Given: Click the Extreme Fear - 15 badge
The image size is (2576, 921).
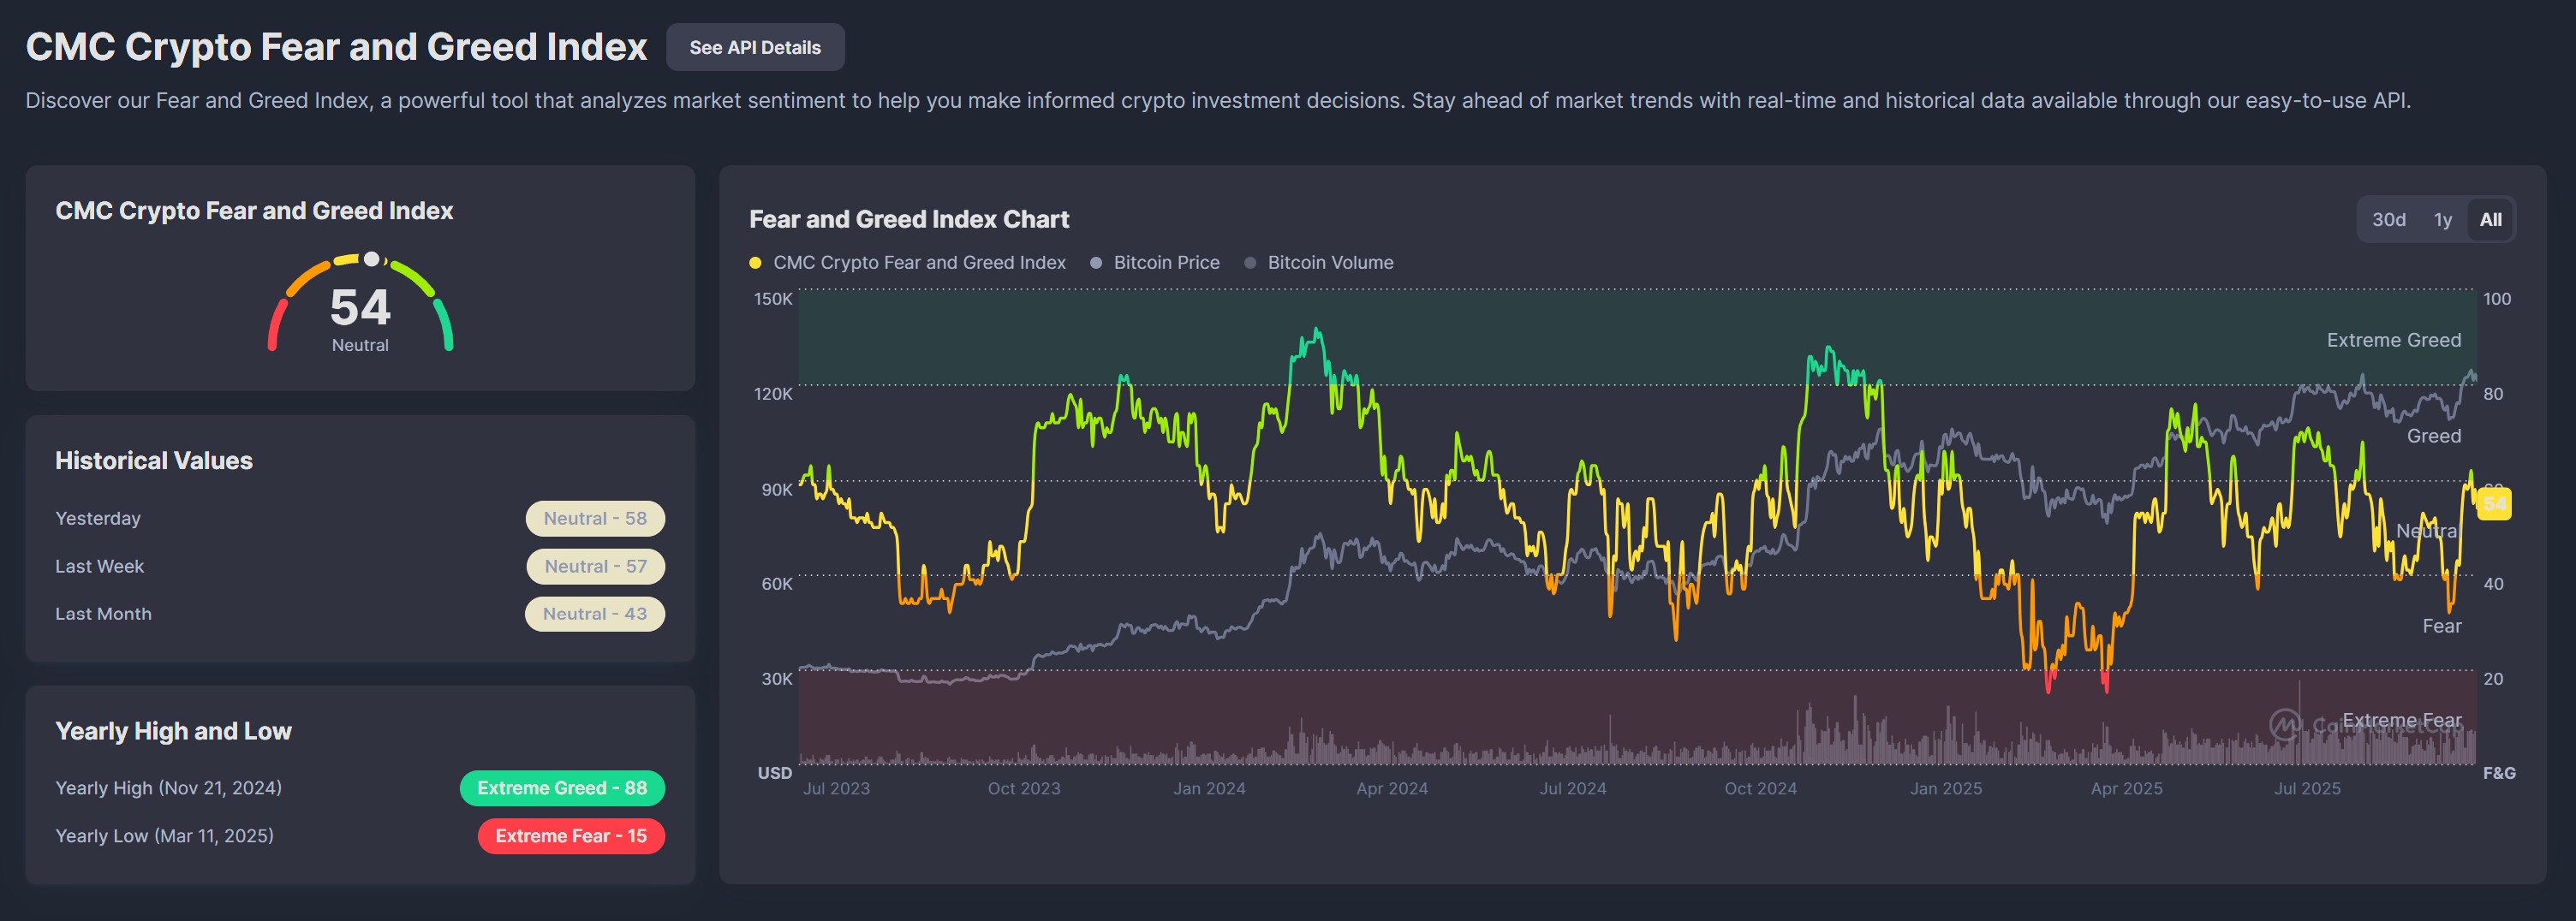Looking at the screenshot, I should tap(572, 836).
